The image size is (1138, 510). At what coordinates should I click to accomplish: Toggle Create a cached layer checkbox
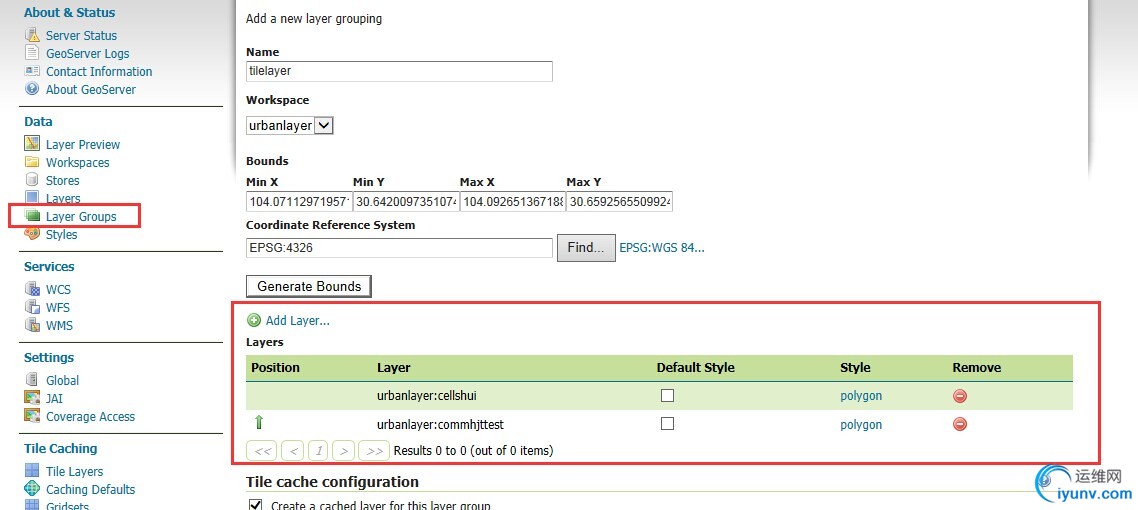click(255, 505)
